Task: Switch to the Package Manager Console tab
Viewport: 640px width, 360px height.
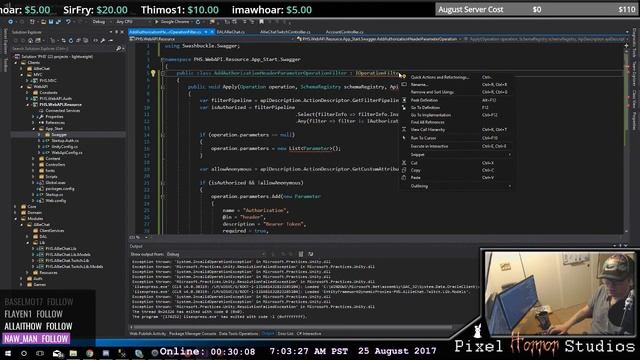Action: click(192, 334)
